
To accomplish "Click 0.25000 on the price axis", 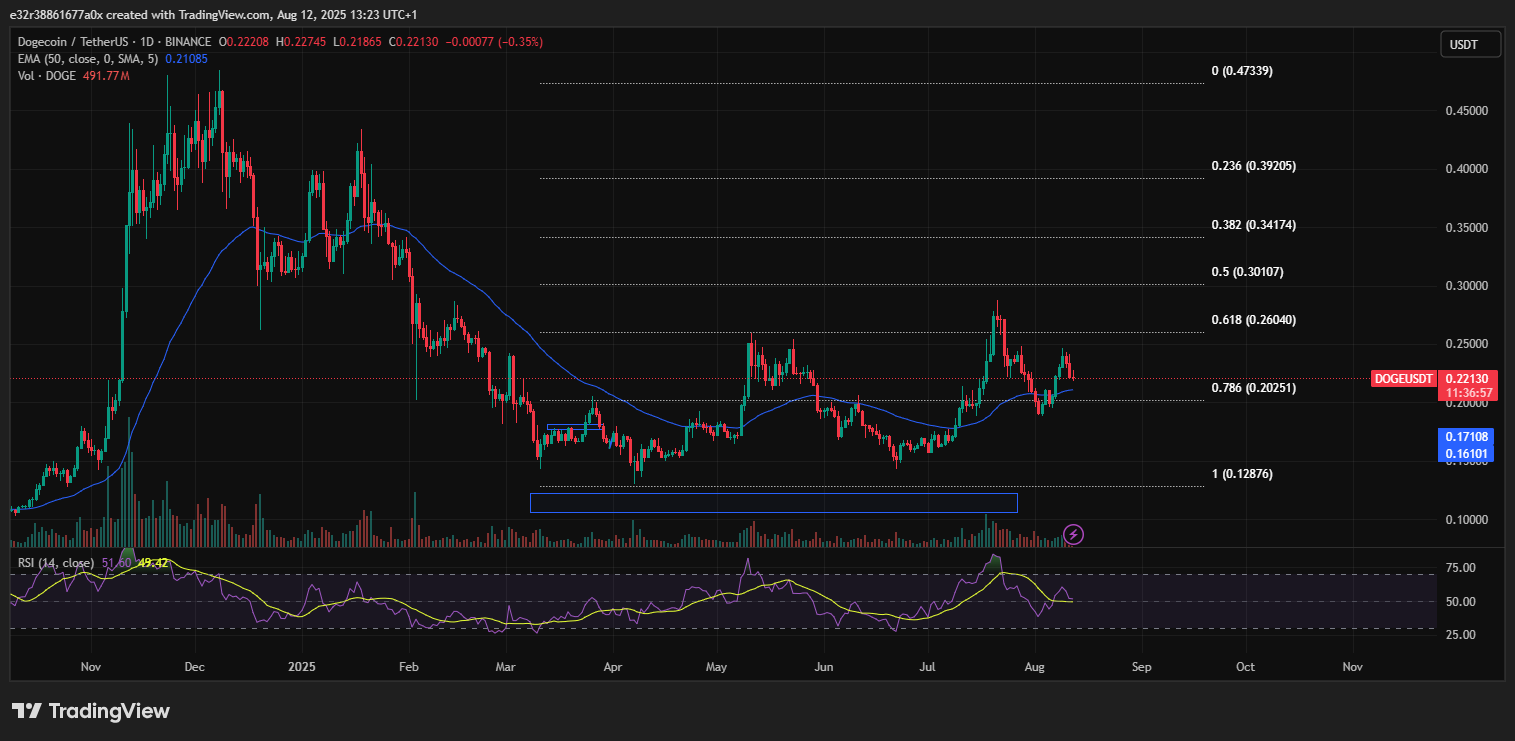I will pos(1468,344).
